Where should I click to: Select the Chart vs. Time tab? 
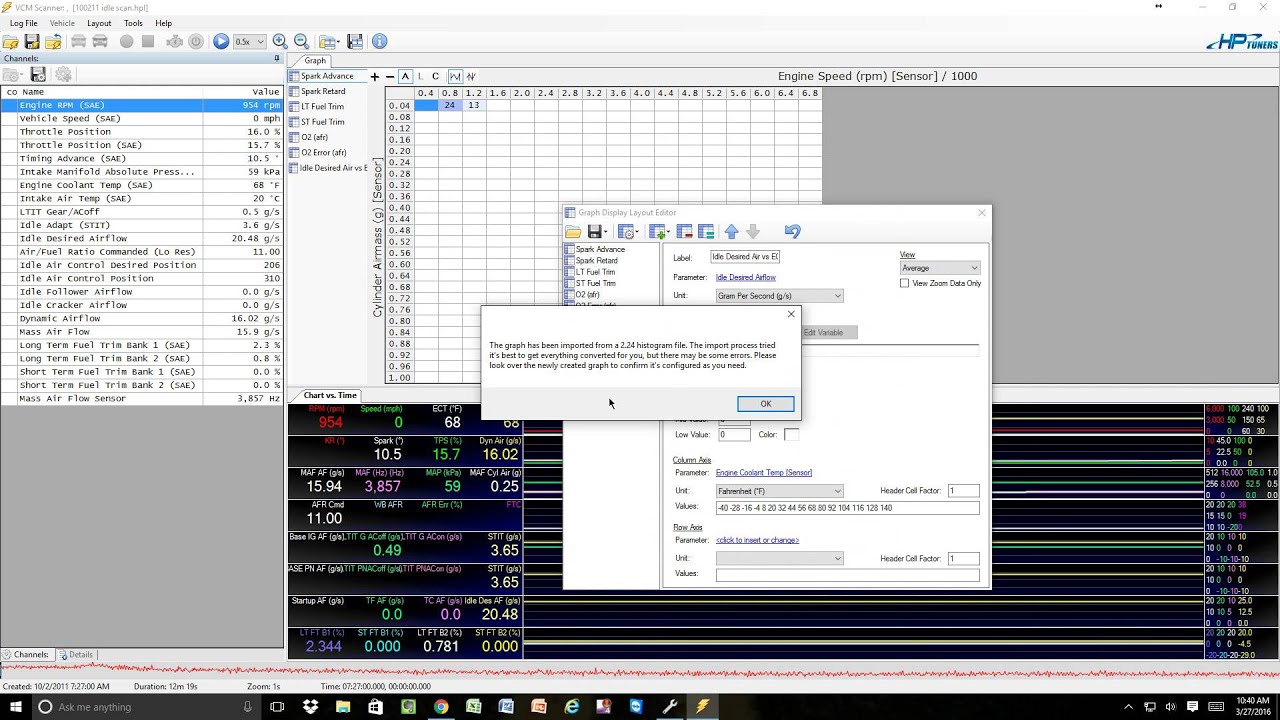(x=330, y=395)
